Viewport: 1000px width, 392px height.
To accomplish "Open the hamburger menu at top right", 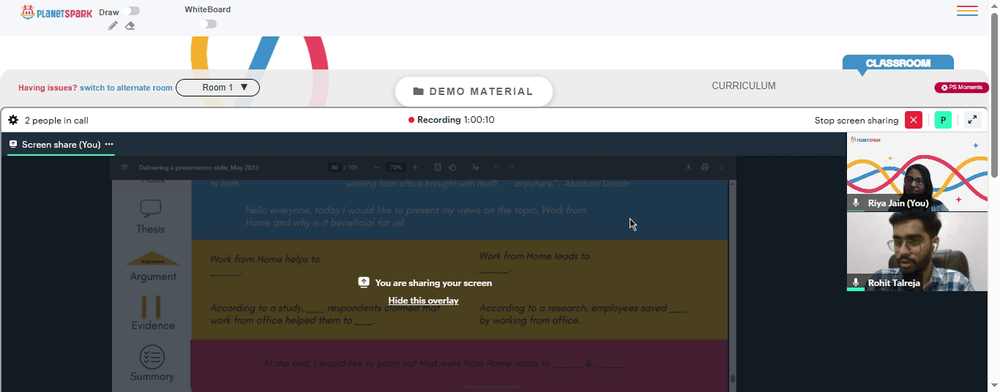I will click(x=967, y=11).
